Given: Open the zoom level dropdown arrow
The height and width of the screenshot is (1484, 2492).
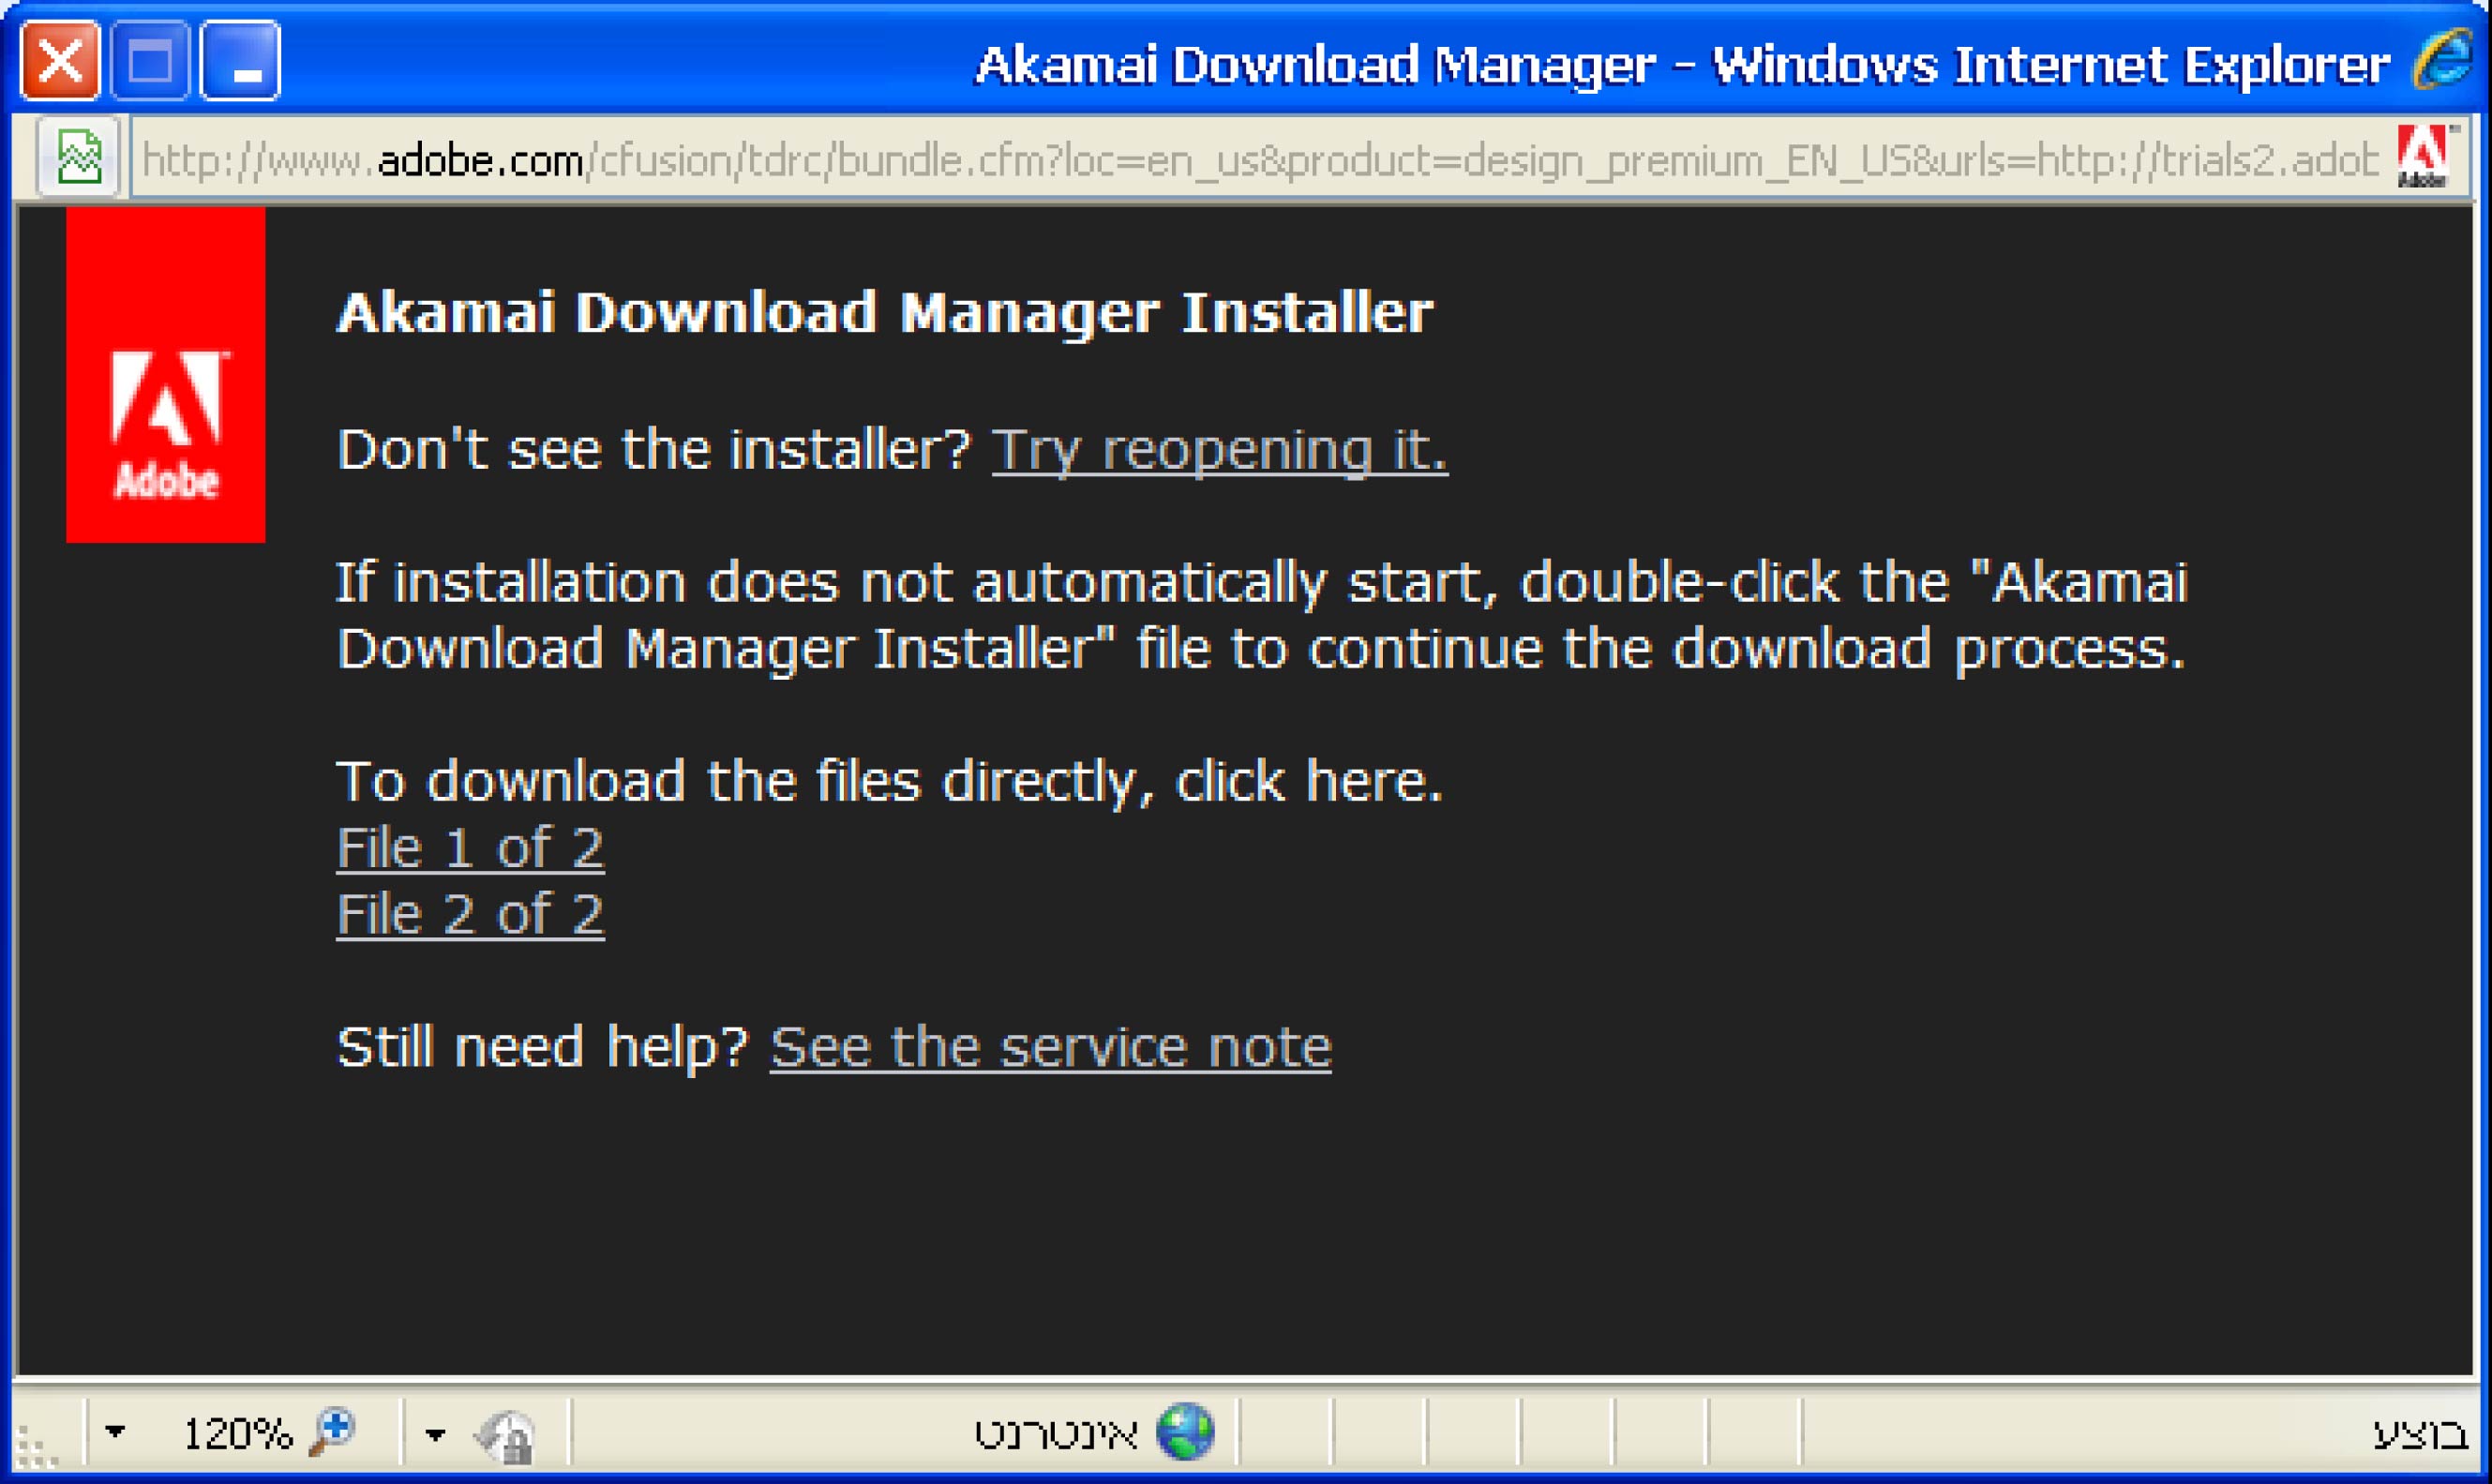Looking at the screenshot, I should (x=116, y=1432).
